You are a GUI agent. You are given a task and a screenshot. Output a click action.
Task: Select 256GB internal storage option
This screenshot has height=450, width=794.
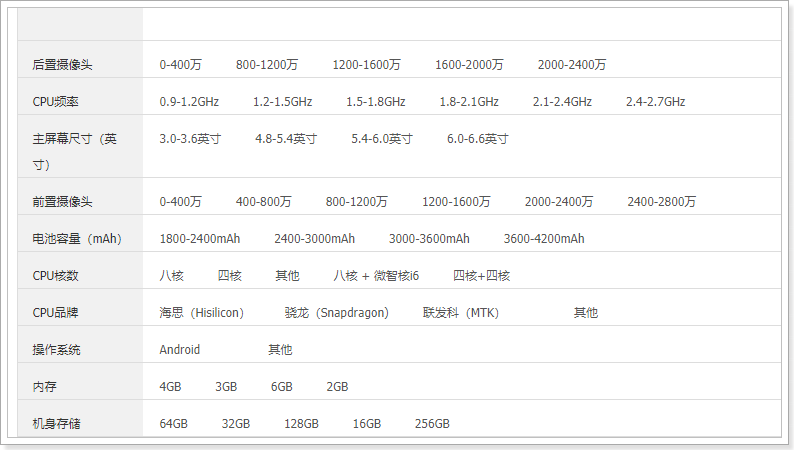click(432, 424)
